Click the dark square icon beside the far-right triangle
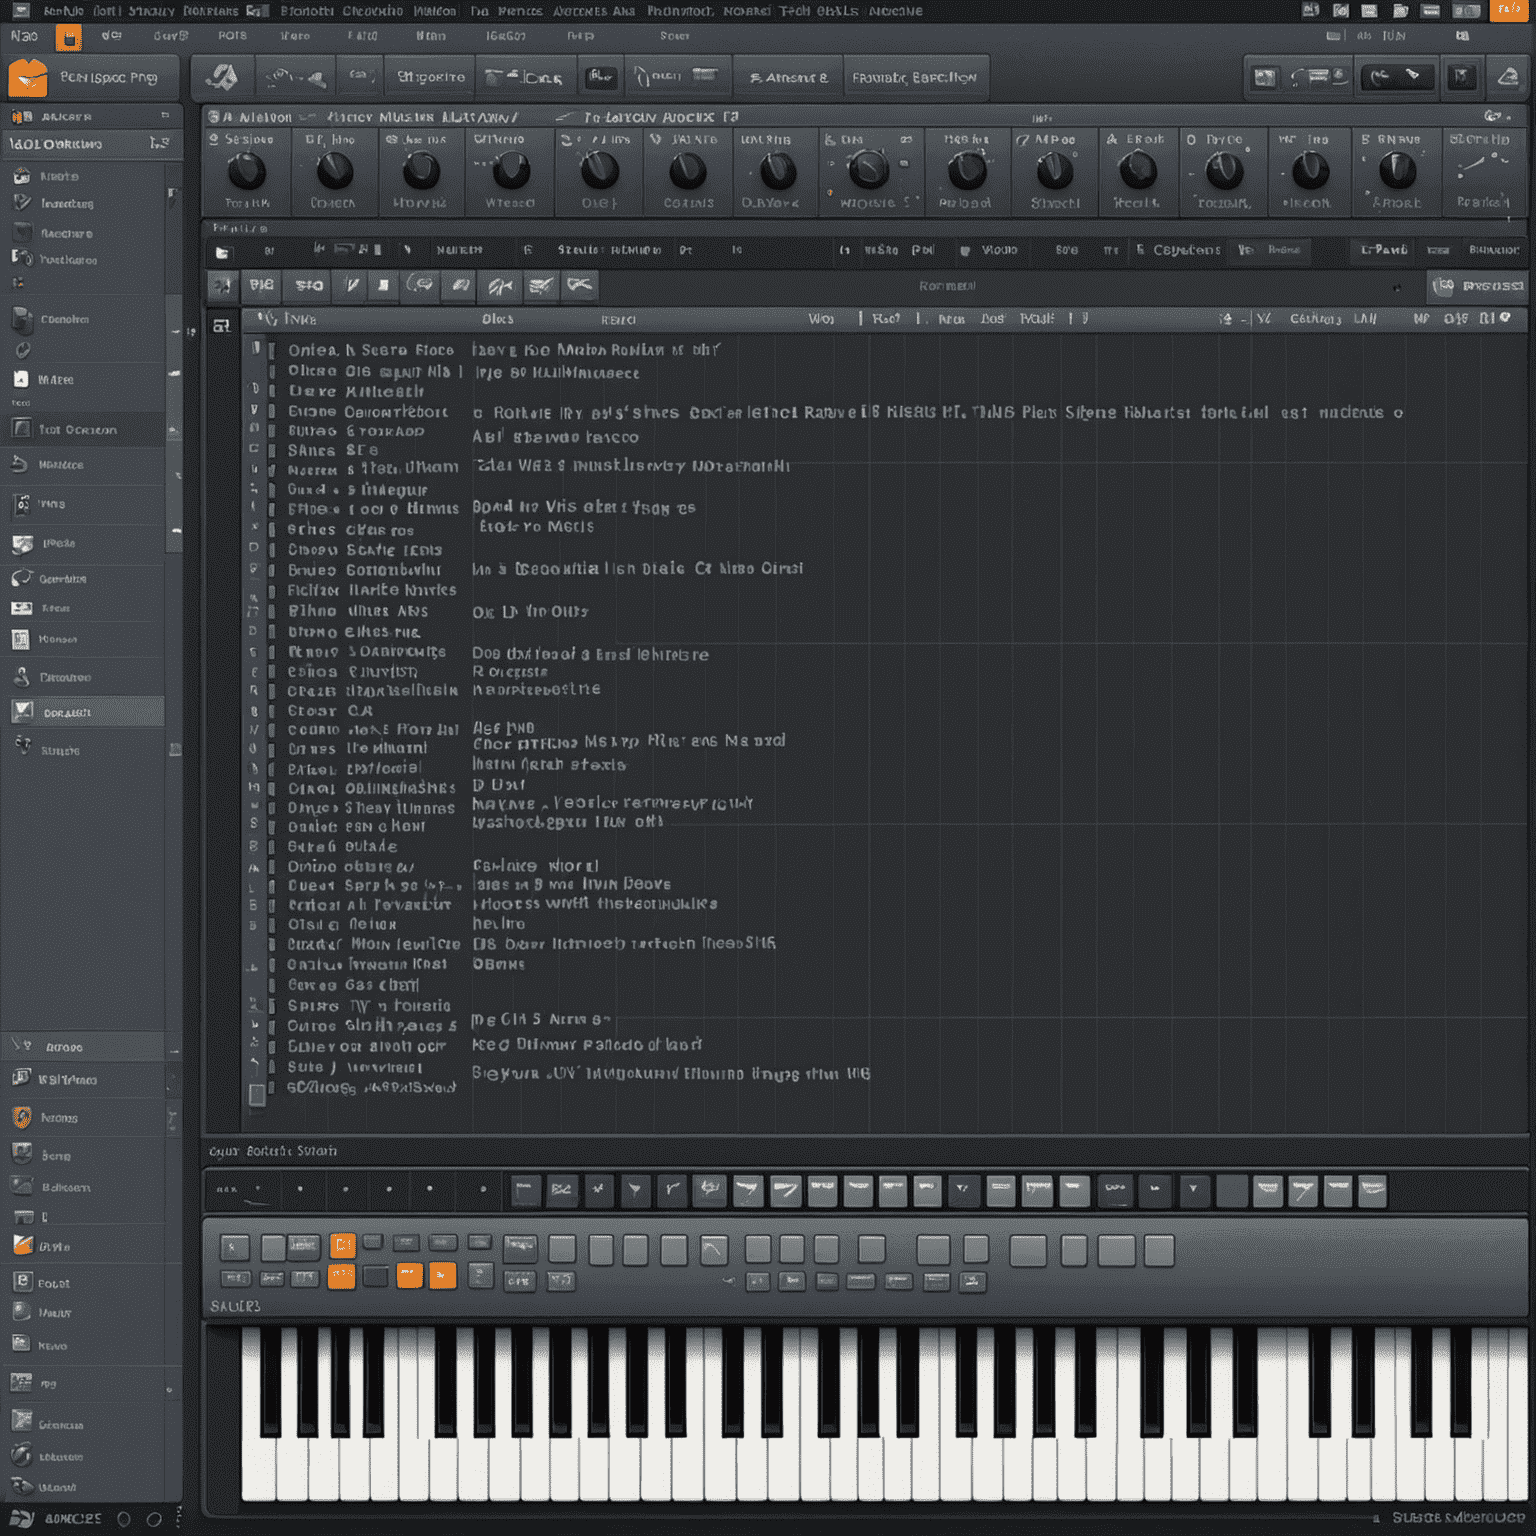 [x=1462, y=77]
